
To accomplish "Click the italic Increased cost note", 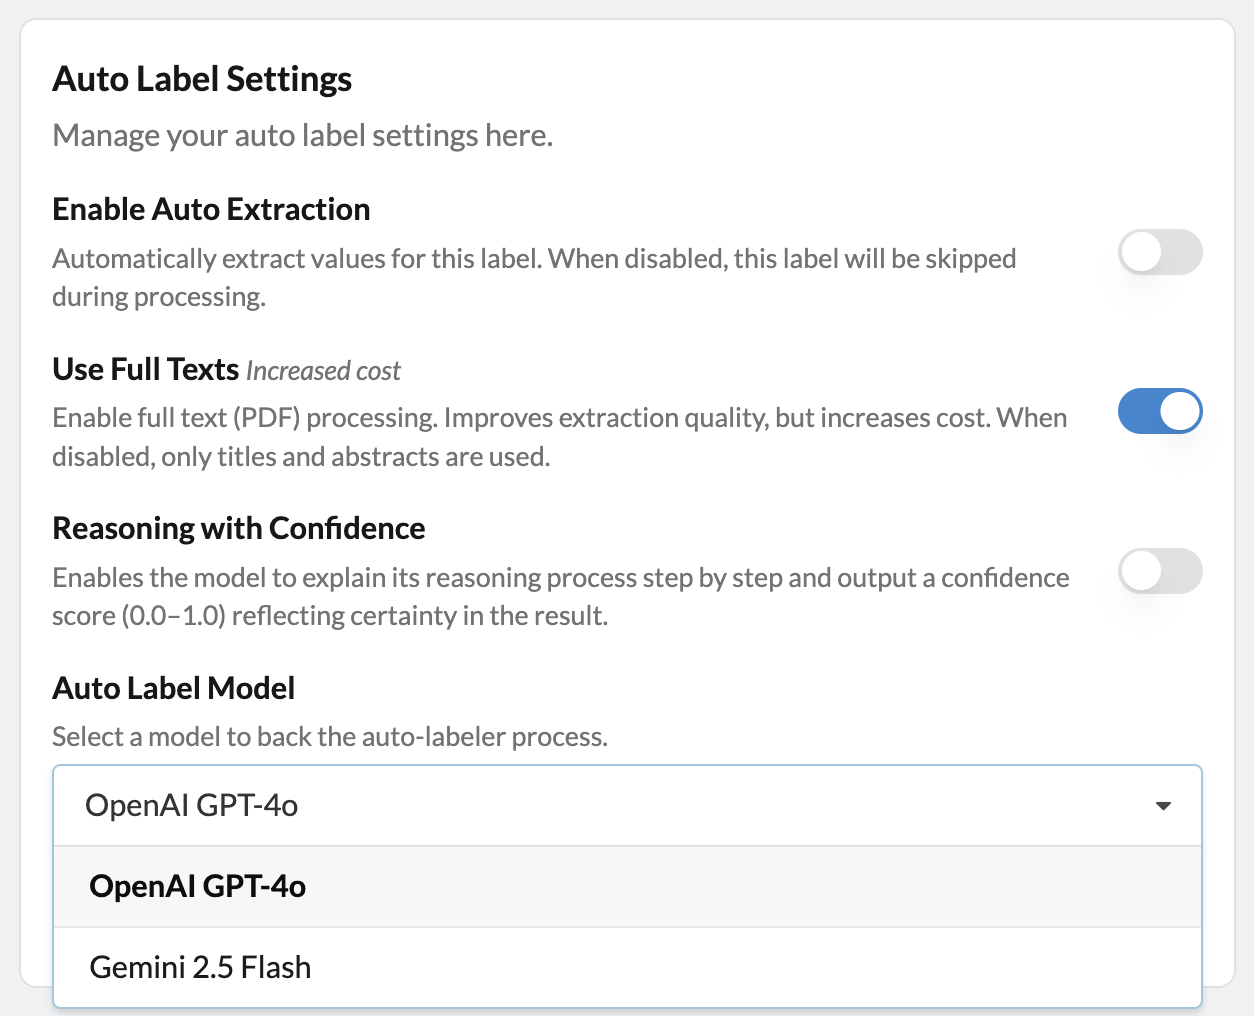I will point(323,371).
